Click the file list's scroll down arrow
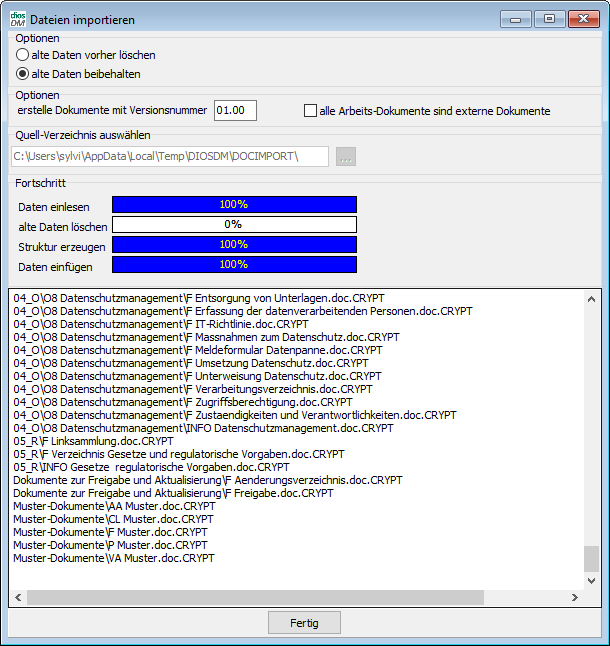This screenshot has width=610, height=646. click(592, 582)
